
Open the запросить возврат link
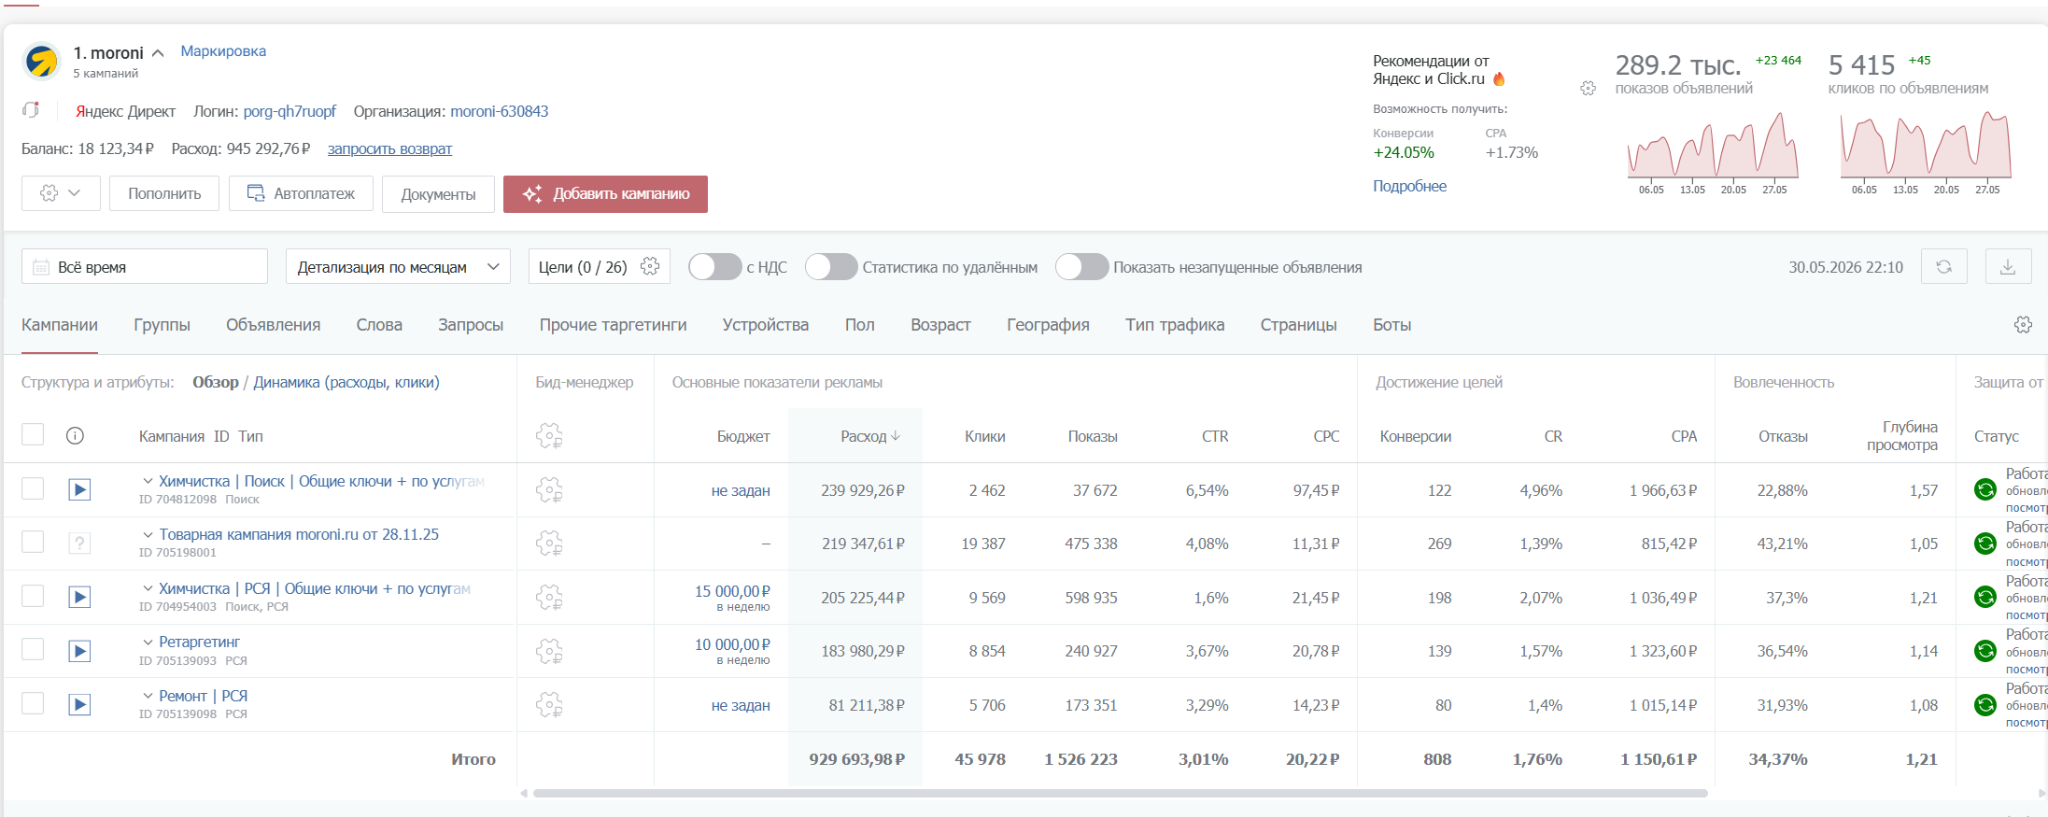coord(390,149)
